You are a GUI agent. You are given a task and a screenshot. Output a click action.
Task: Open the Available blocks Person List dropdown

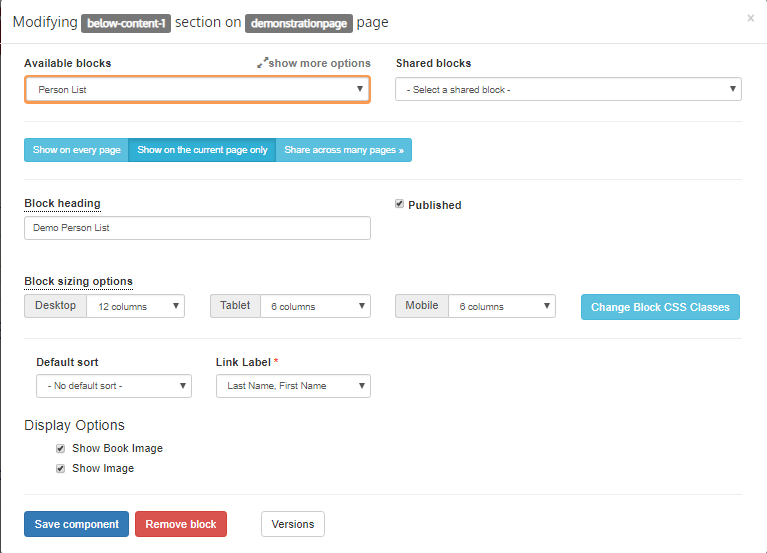click(x=197, y=90)
